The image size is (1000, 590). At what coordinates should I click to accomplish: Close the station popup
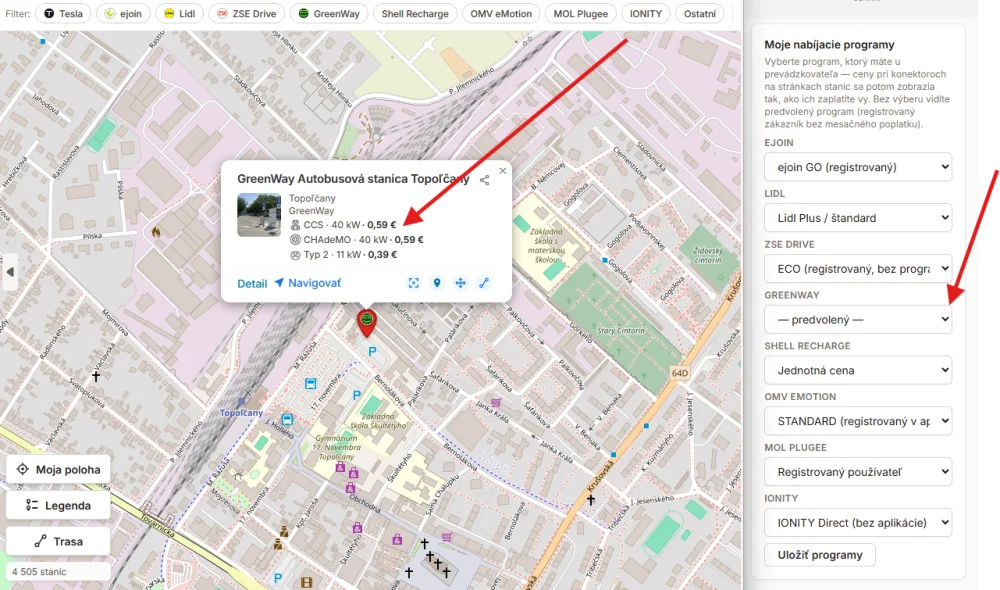pos(503,171)
